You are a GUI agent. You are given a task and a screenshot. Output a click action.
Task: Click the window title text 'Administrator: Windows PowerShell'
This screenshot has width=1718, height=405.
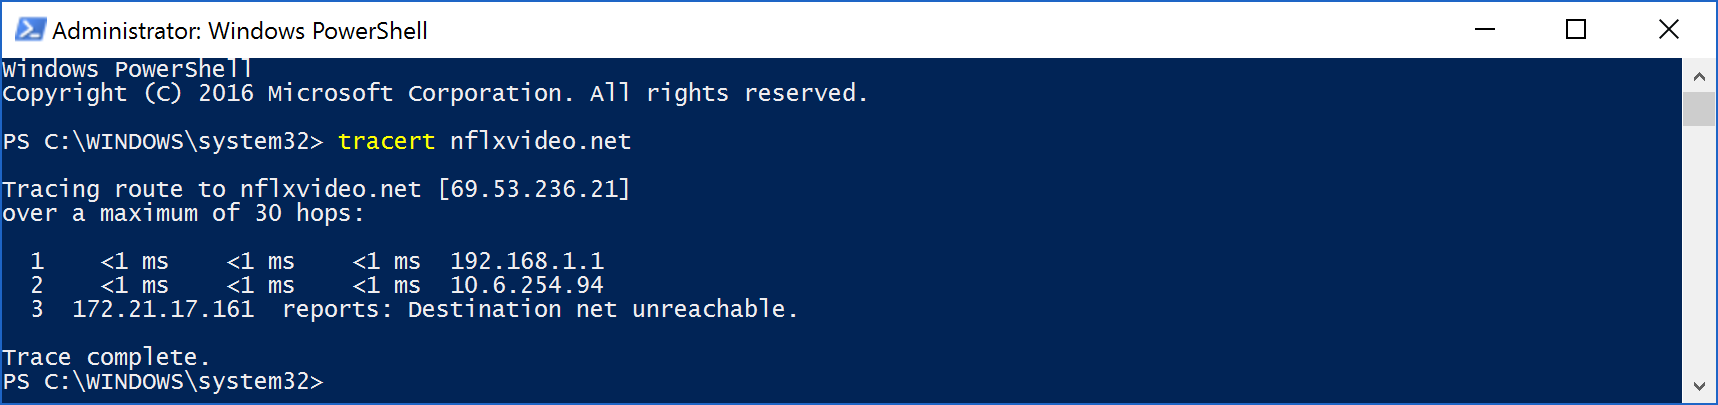coord(240,31)
